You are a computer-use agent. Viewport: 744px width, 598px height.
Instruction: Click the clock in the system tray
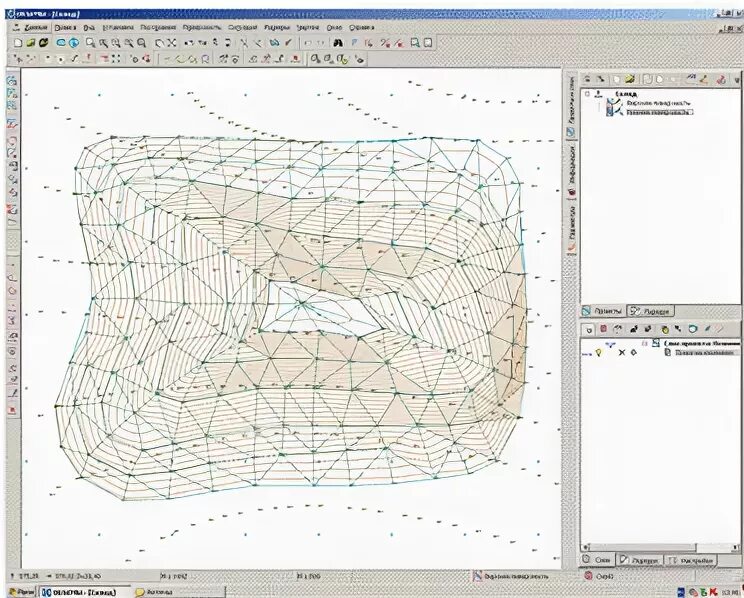click(x=730, y=592)
